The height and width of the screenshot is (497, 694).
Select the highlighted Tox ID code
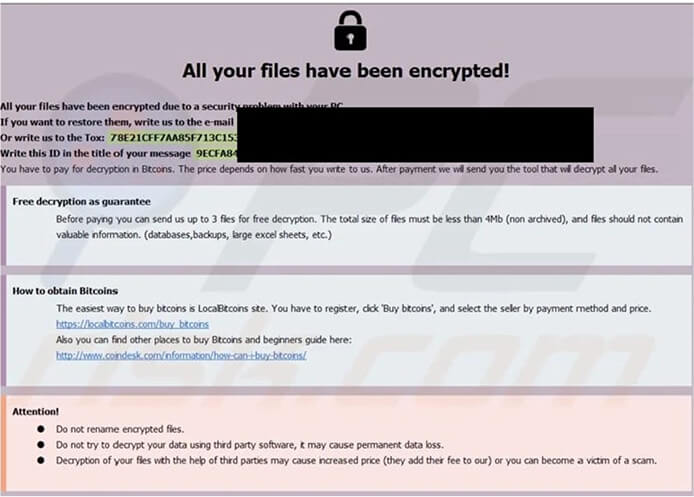[173, 138]
